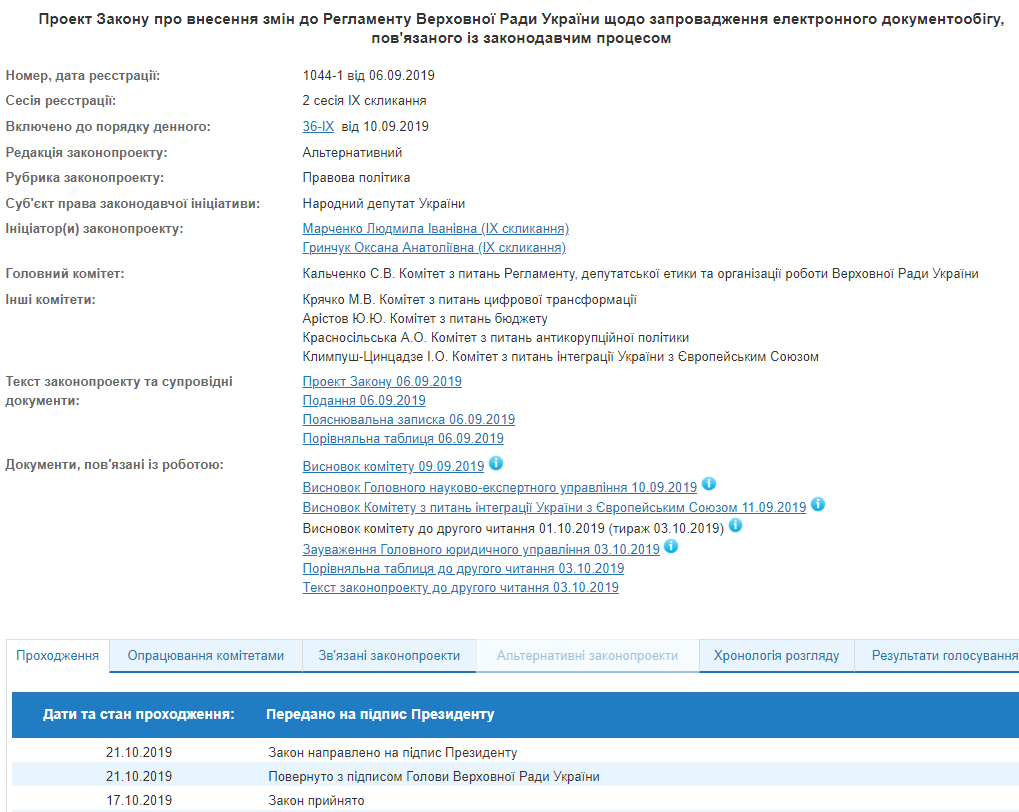Click info icon next to second reading conclusion (тираж 03.10.2019)
The height and width of the screenshot is (812, 1019).
coord(735,525)
